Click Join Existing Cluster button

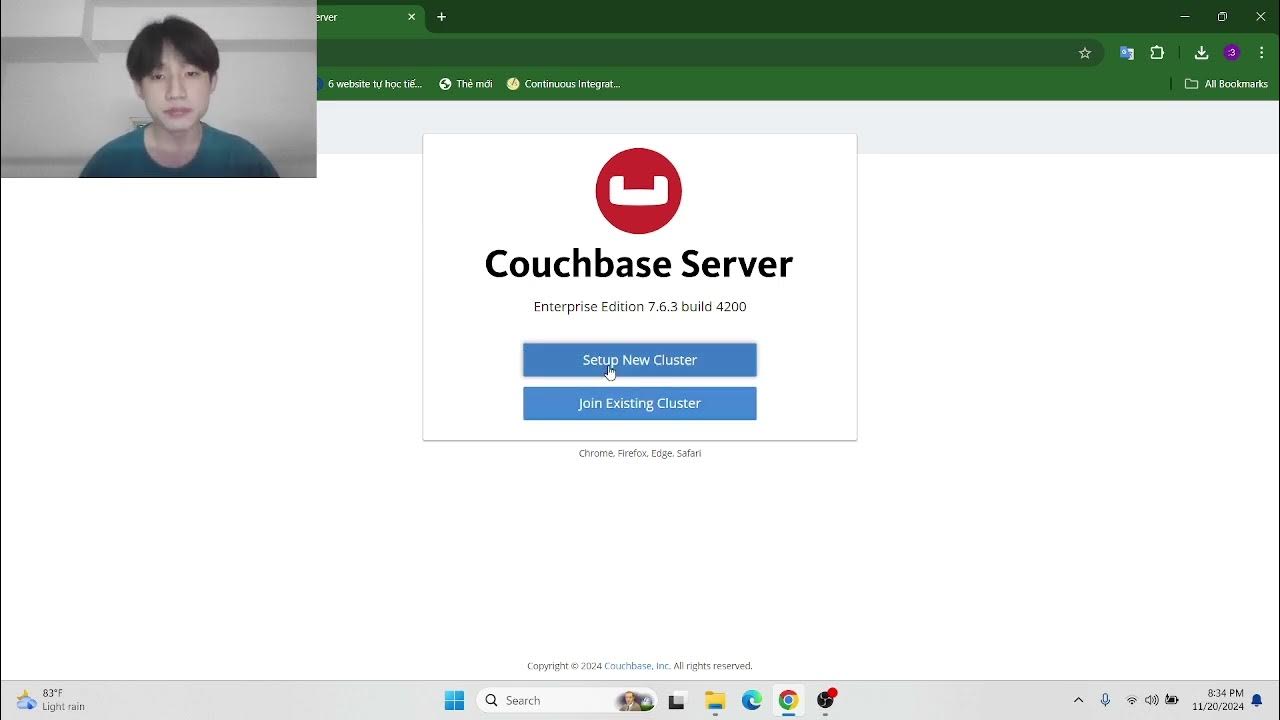point(639,403)
